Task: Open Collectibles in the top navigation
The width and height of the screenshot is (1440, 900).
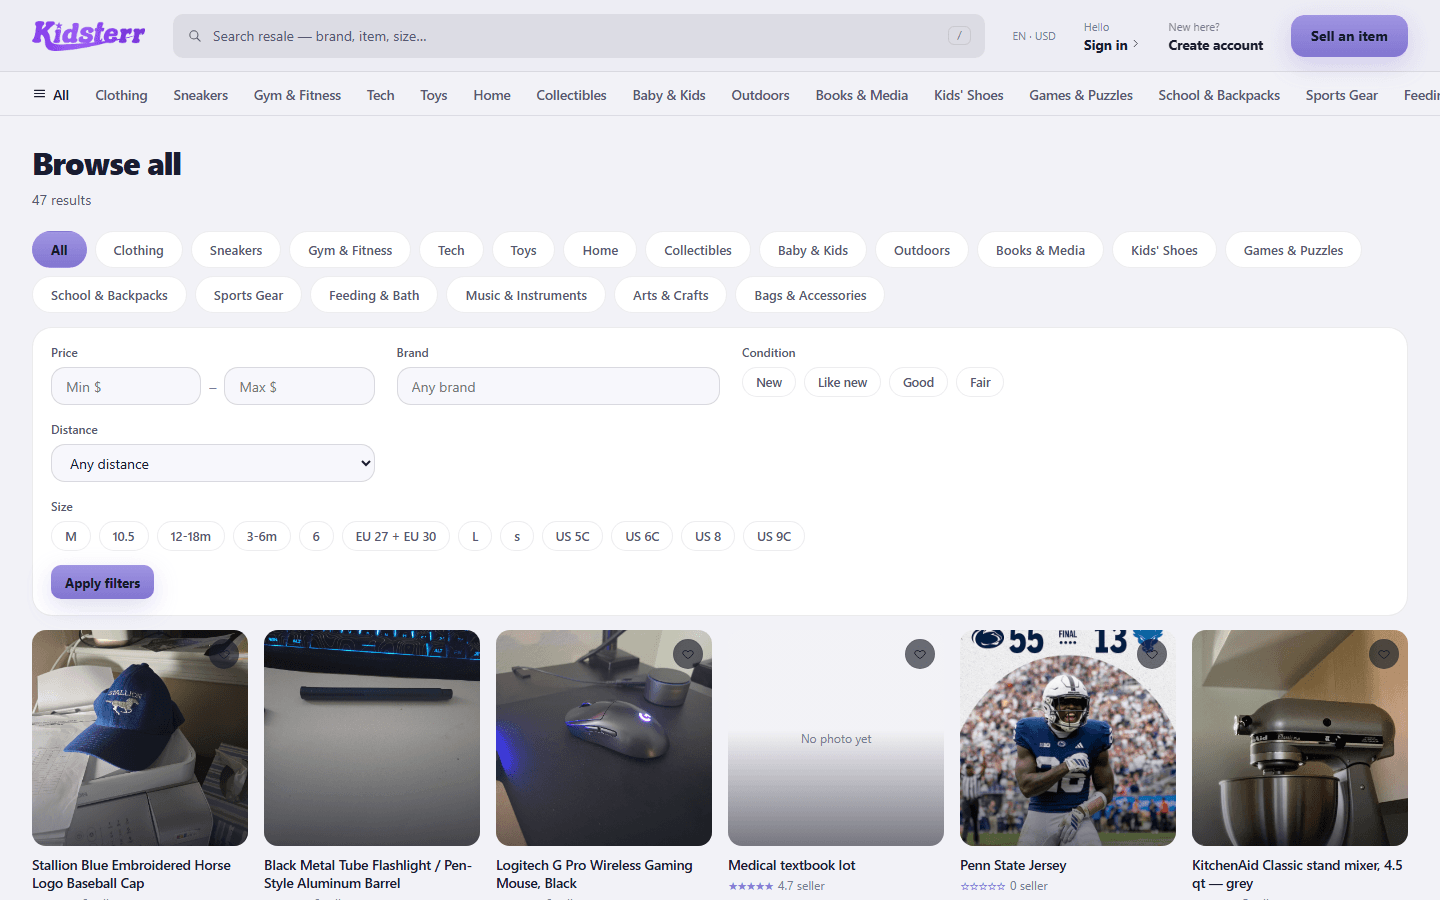Action: tap(571, 95)
